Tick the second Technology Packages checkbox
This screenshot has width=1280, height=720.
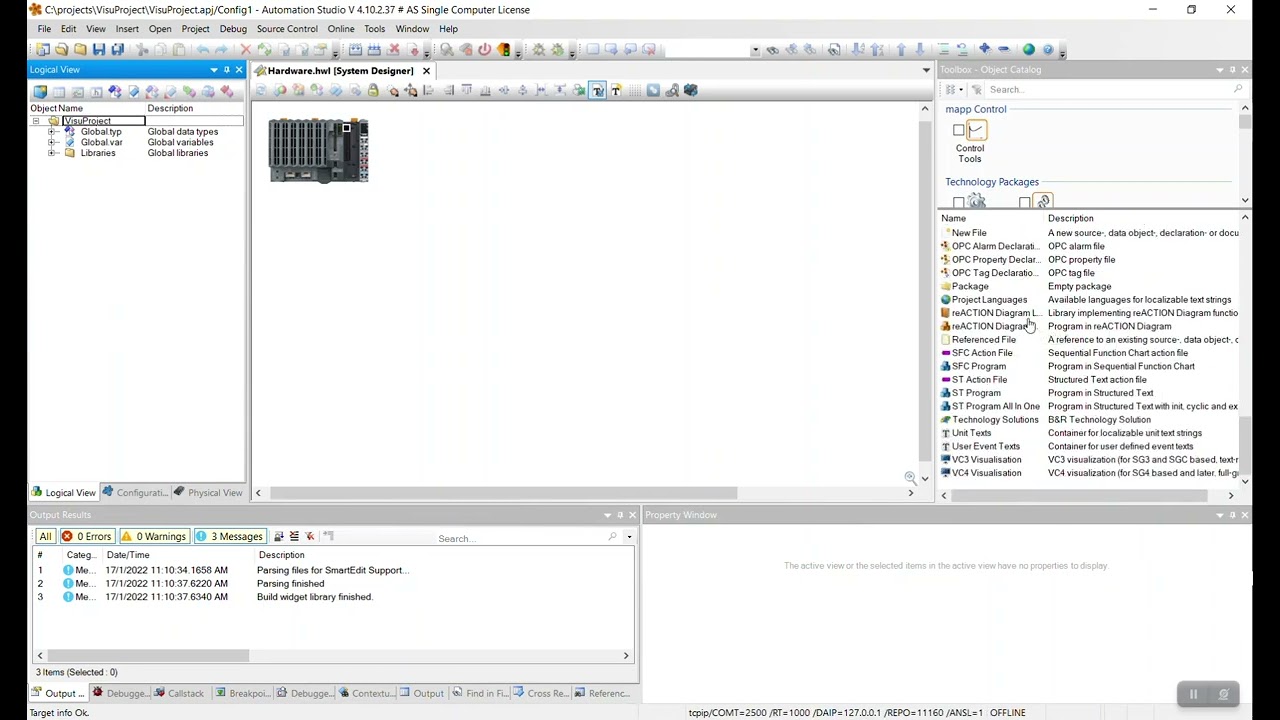(x=1024, y=203)
